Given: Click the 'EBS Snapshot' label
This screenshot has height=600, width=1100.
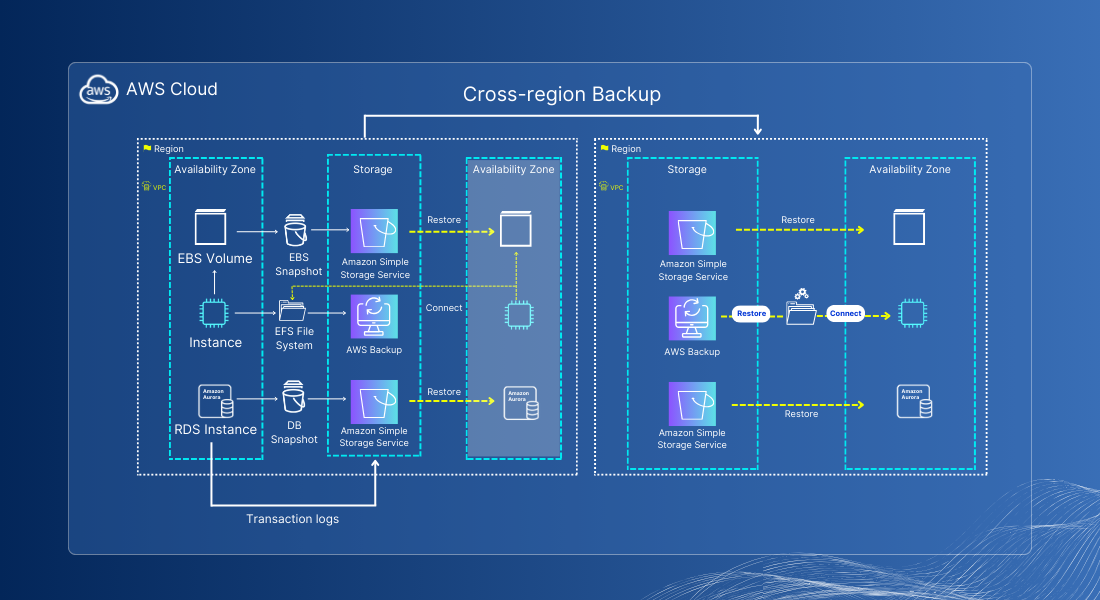Looking at the screenshot, I should point(298,265).
